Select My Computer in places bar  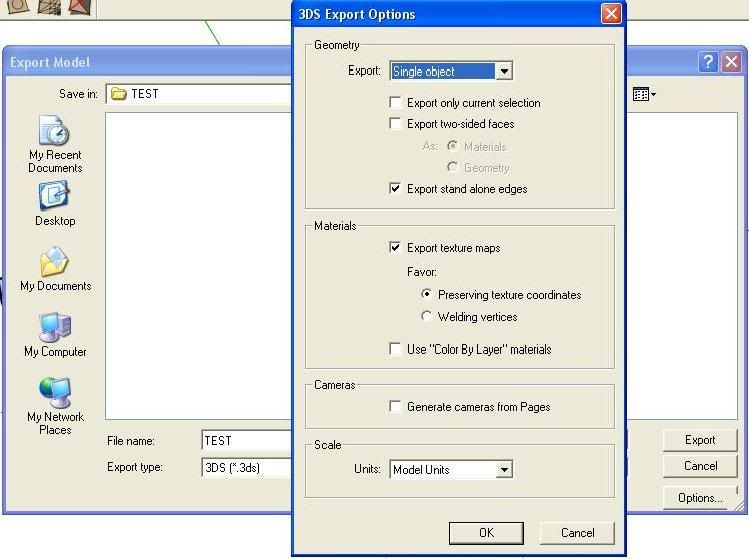[x=55, y=334]
